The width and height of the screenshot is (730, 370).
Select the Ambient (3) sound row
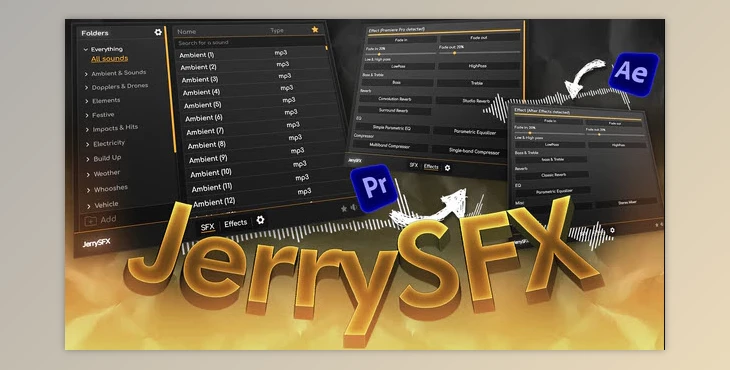click(x=256, y=78)
